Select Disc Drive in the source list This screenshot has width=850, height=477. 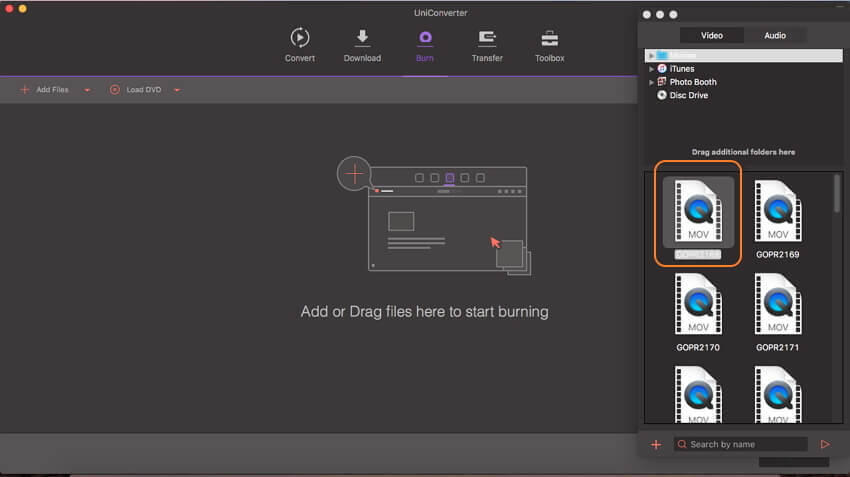pyautogui.click(x=688, y=95)
